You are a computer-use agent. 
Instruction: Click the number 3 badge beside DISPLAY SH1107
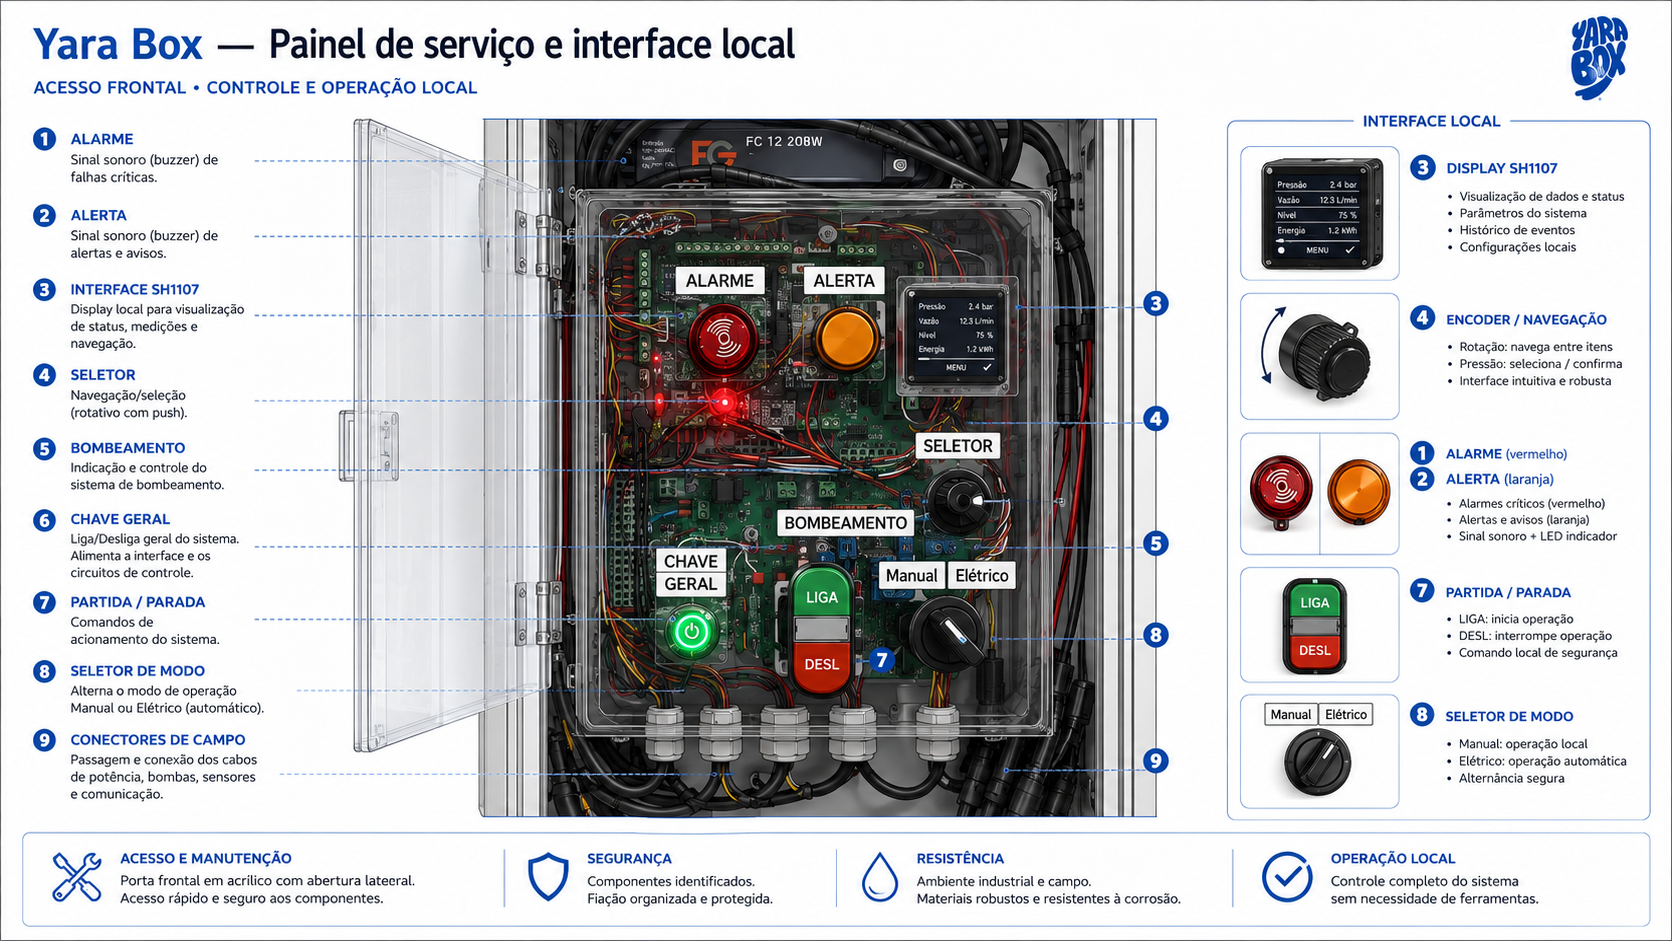1422,168
